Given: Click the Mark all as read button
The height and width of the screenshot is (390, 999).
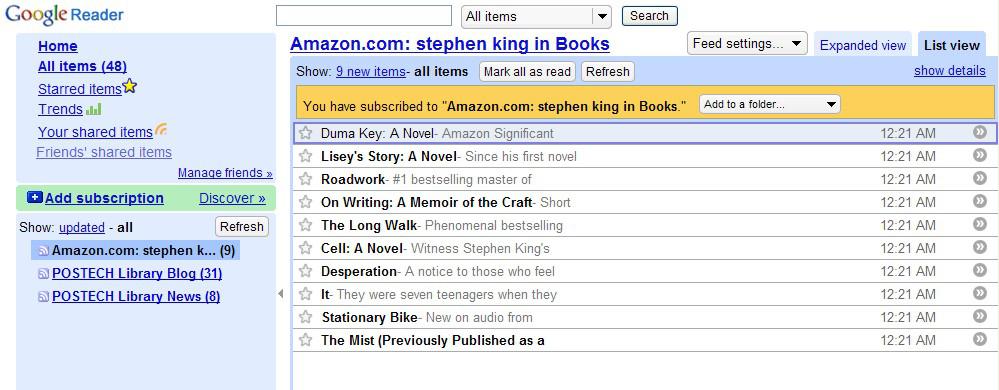Looking at the screenshot, I should pyautogui.click(x=527, y=71).
